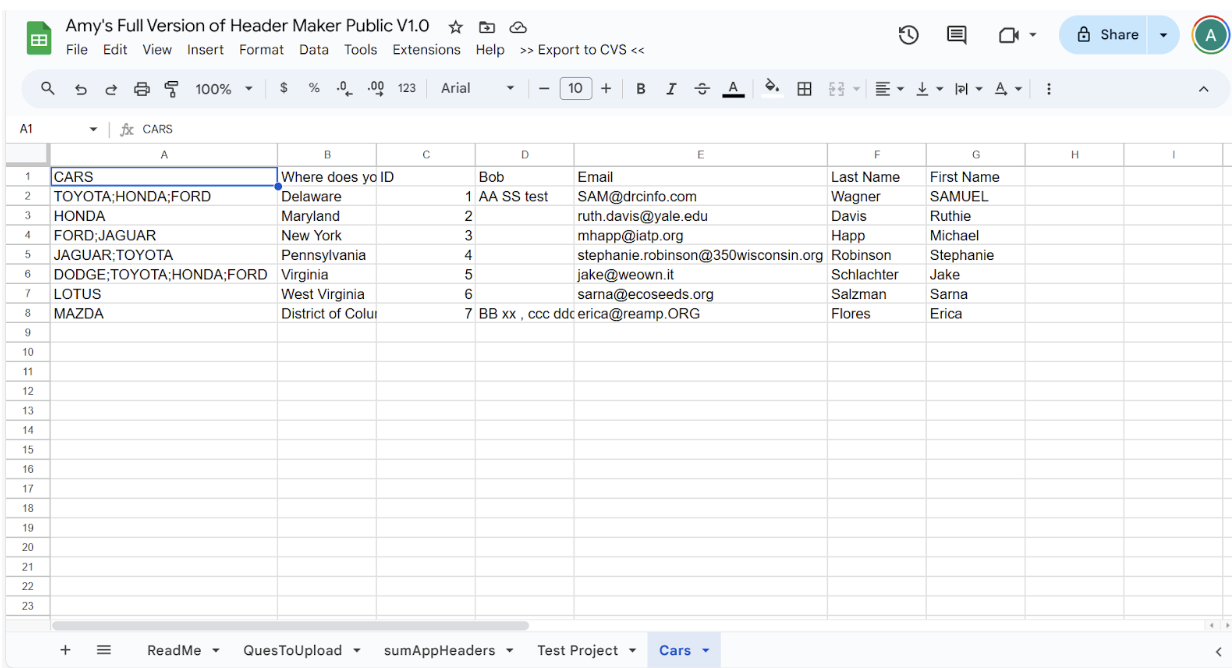Click the horizontal scrollbar thumb
The image size is (1232, 668).
pos(290,626)
